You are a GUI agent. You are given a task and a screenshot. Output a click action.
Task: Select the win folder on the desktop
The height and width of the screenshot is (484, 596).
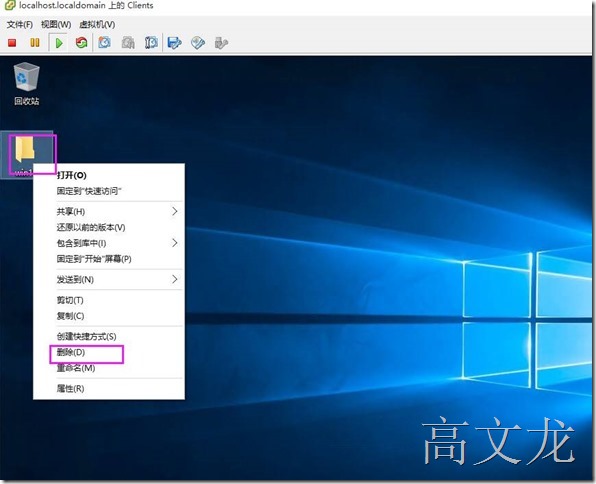(x=26, y=155)
